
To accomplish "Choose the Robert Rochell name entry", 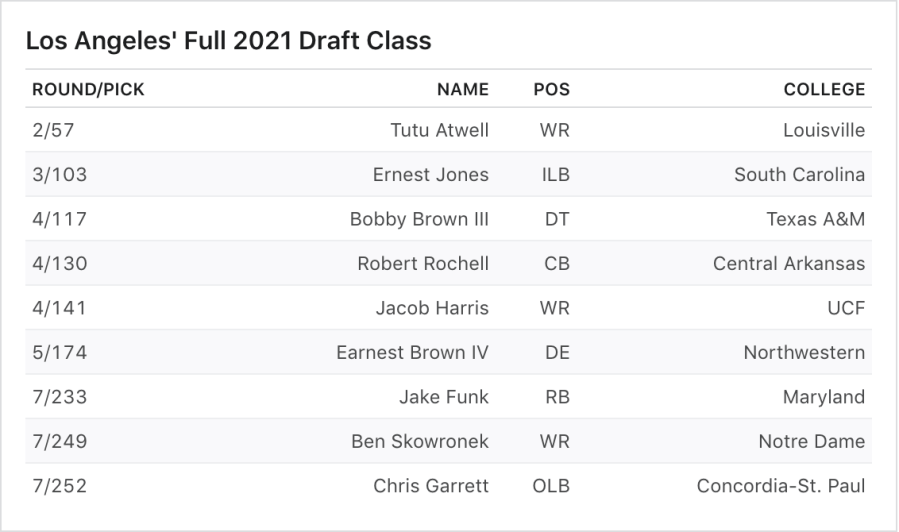I will coord(423,264).
